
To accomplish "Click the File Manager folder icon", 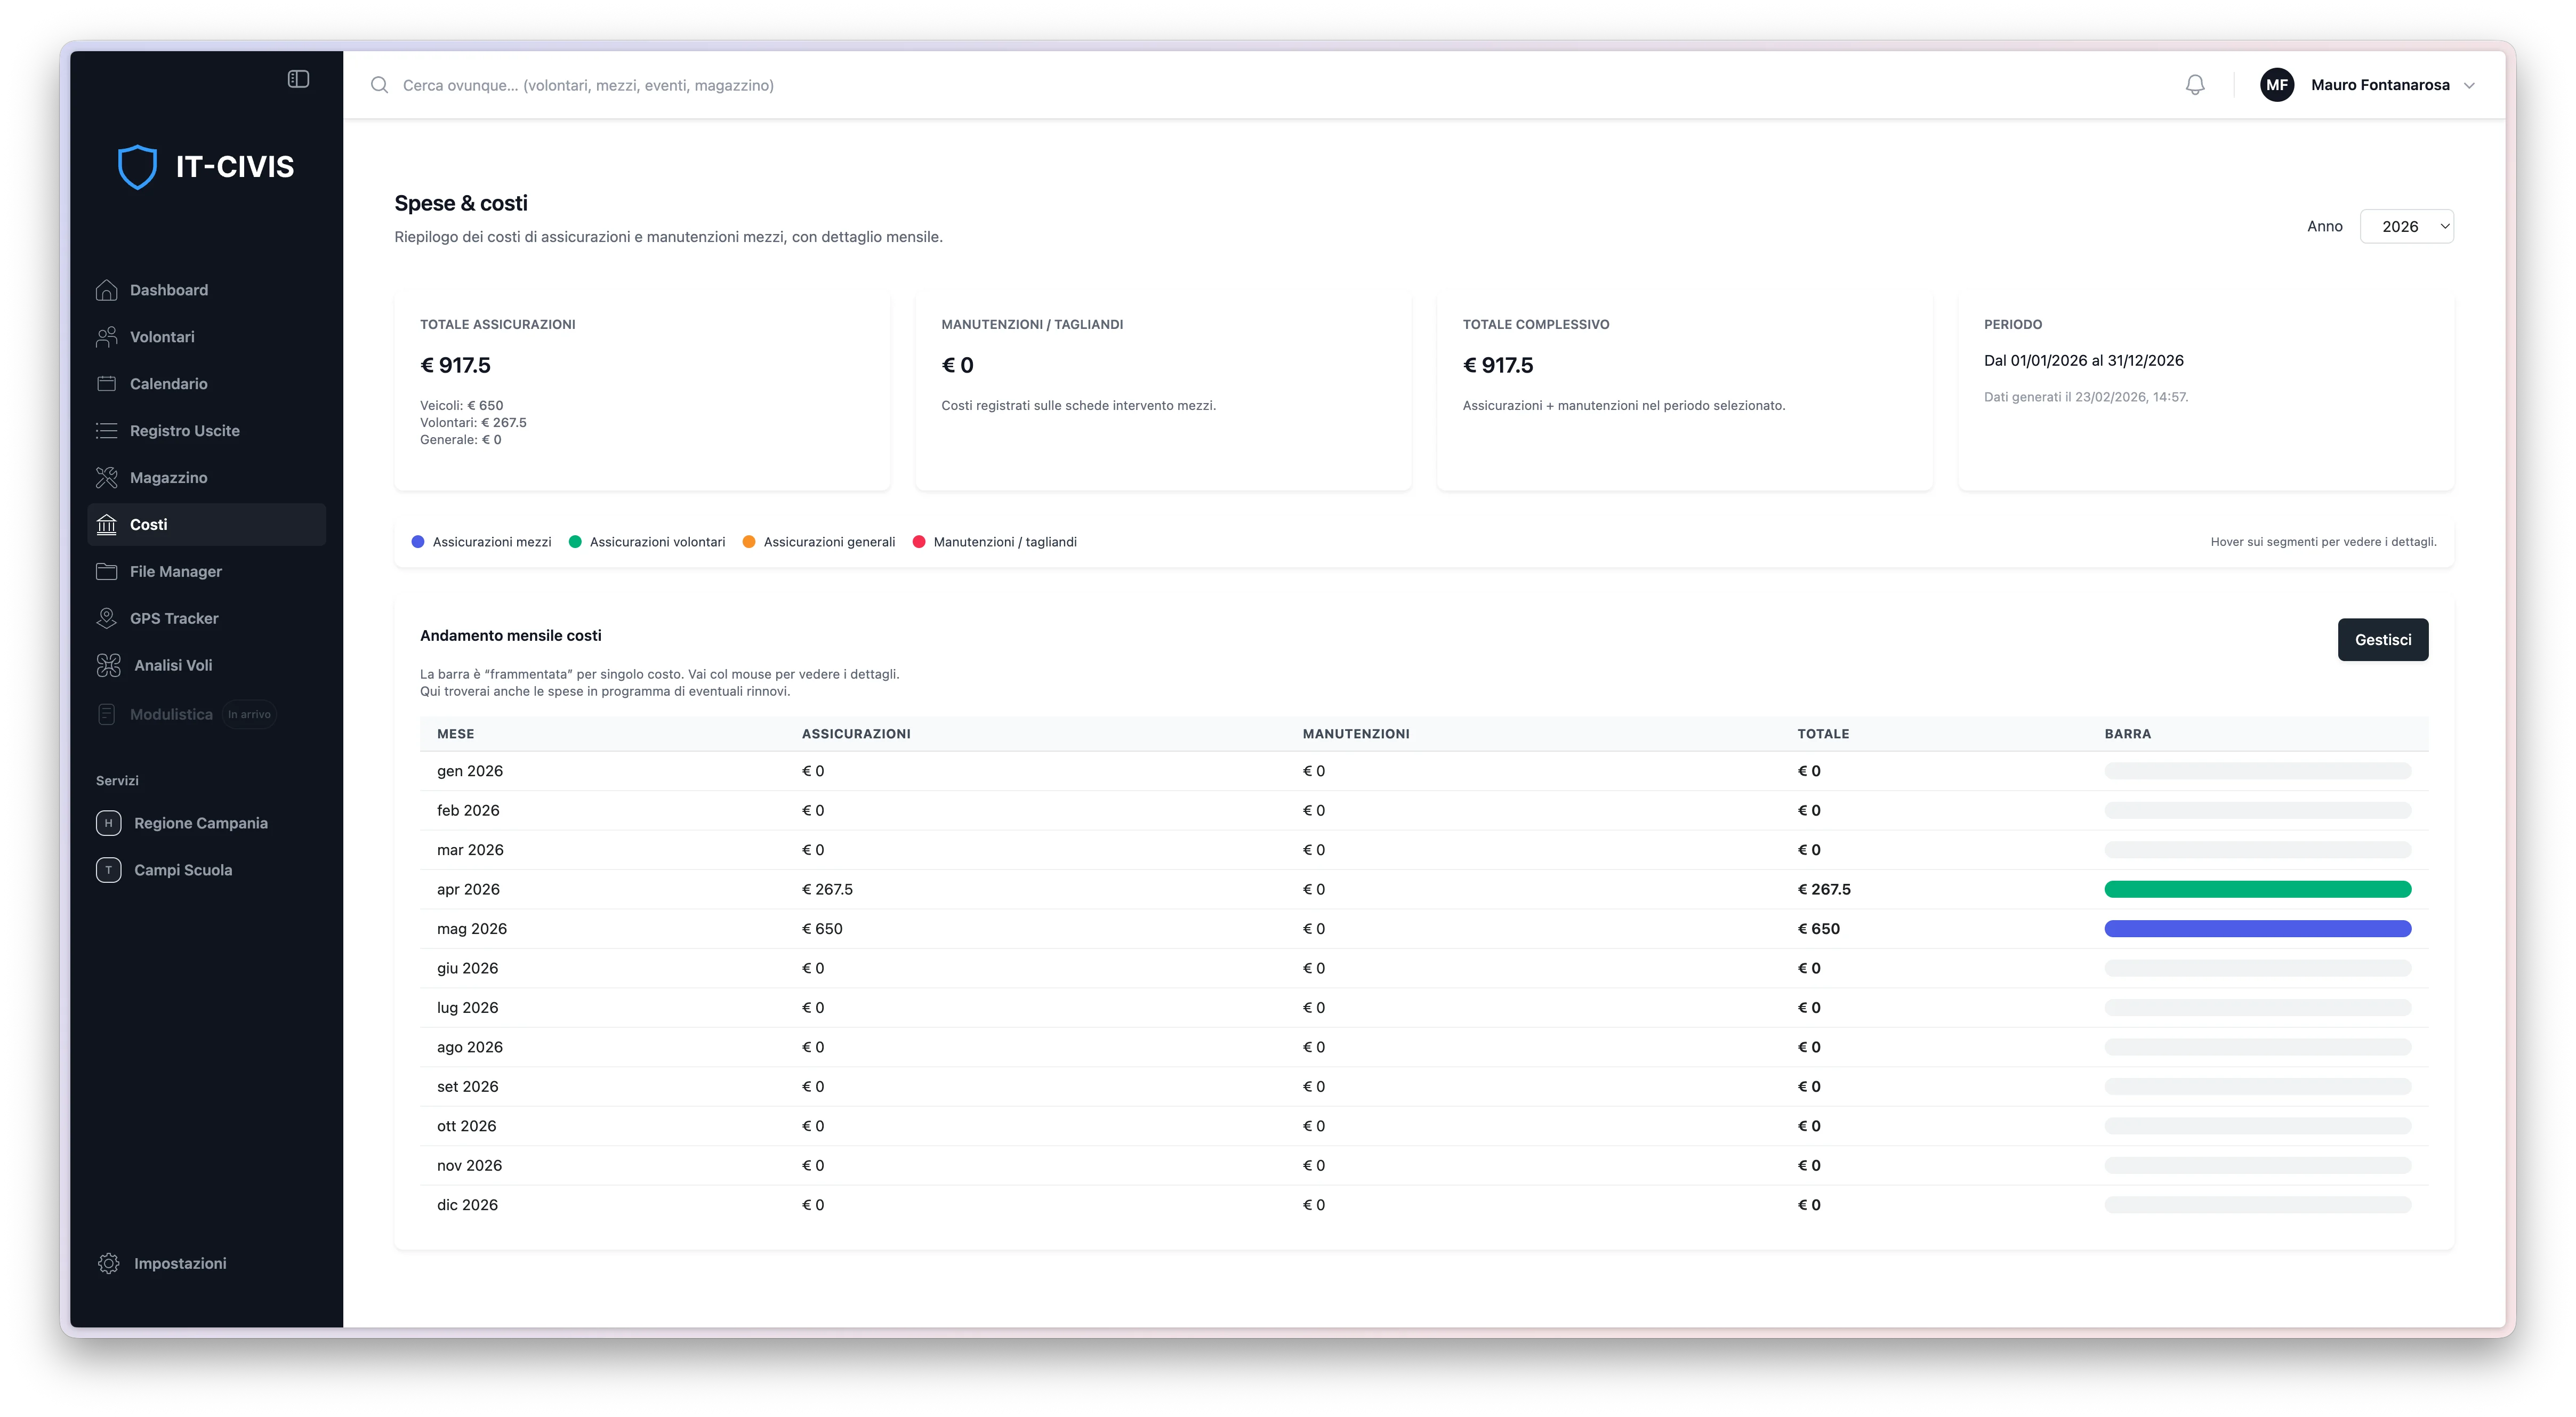I will 107,572.
